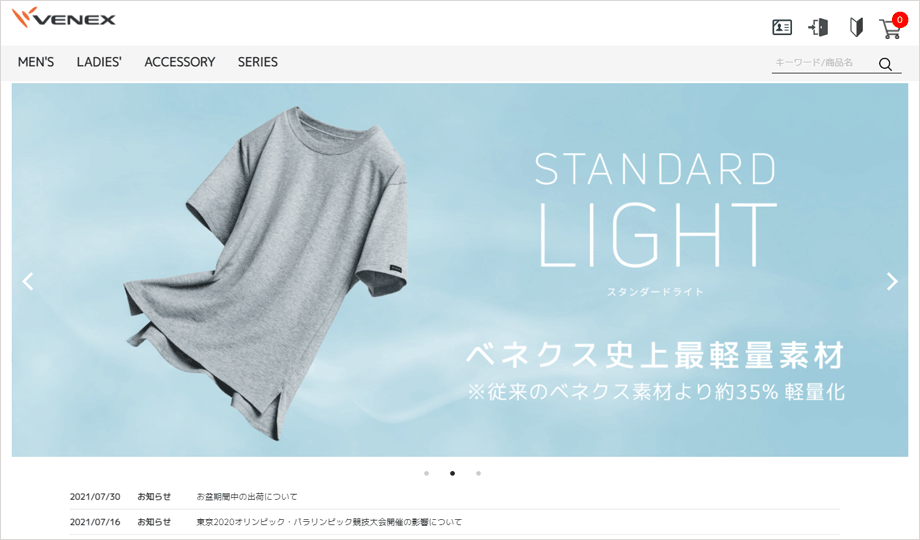Click the red cart count badge
The height and width of the screenshot is (540, 920).
(899, 19)
